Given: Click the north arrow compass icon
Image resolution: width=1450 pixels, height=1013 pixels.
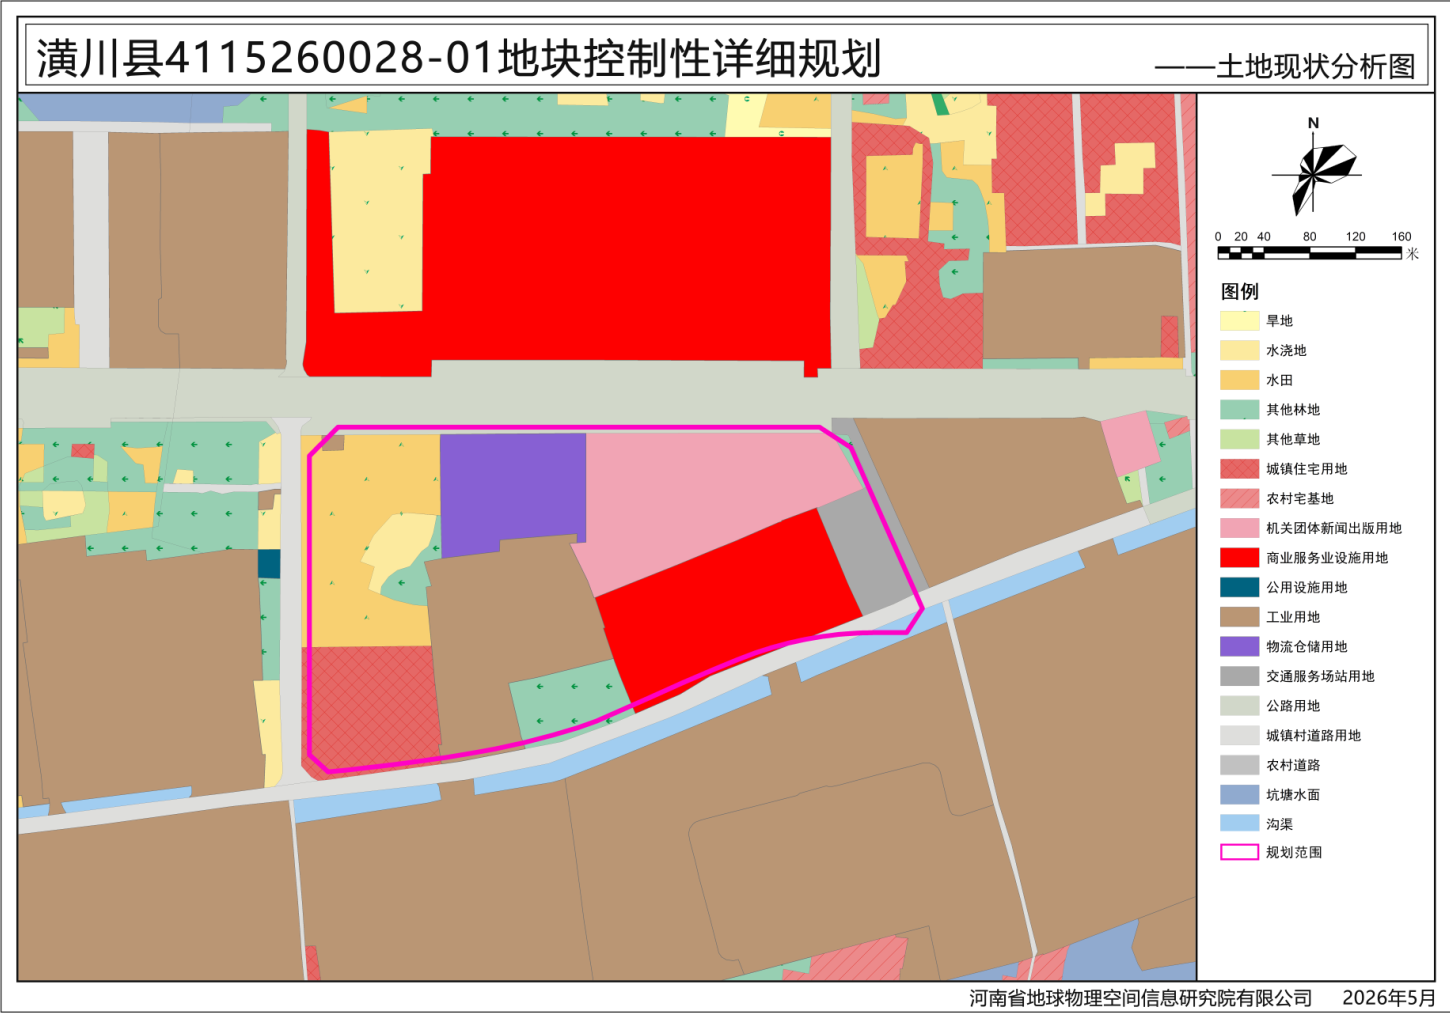Looking at the screenshot, I should (x=1316, y=168).
